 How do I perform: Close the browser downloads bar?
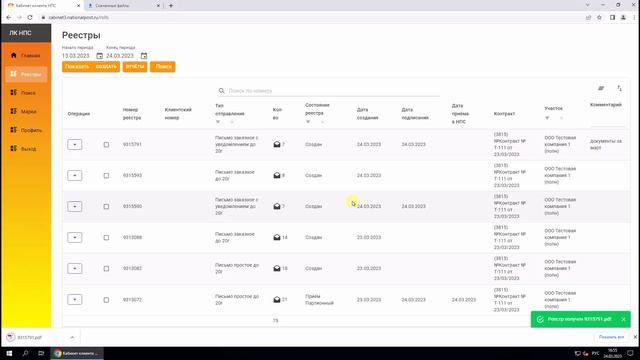click(x=635, y=337)
